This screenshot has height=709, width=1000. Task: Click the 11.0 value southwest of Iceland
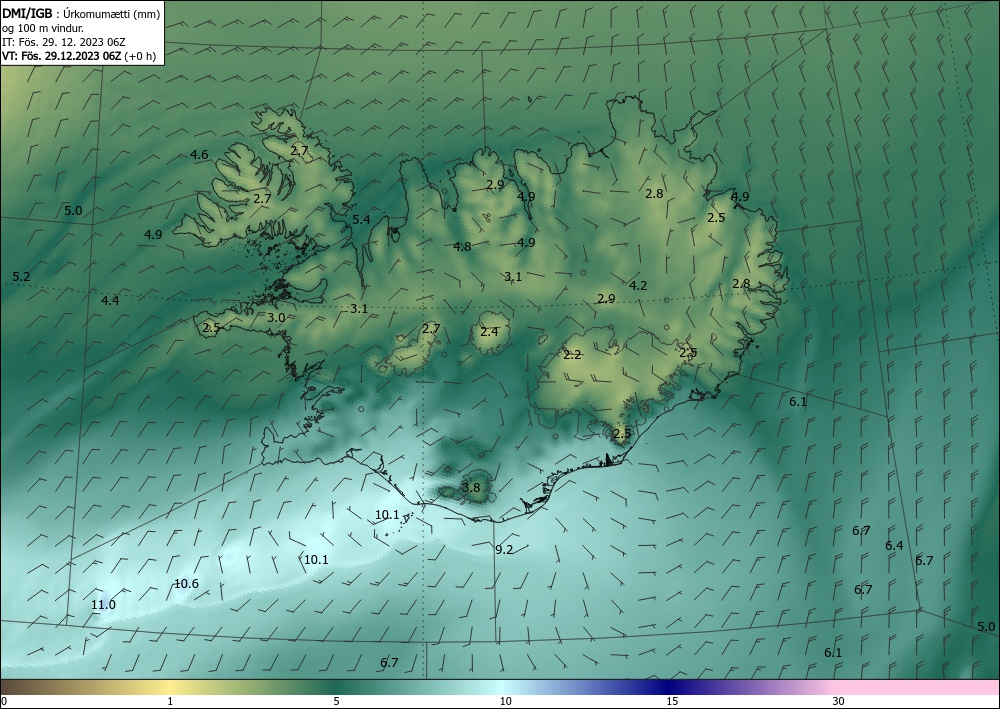[x=103, y=605]
